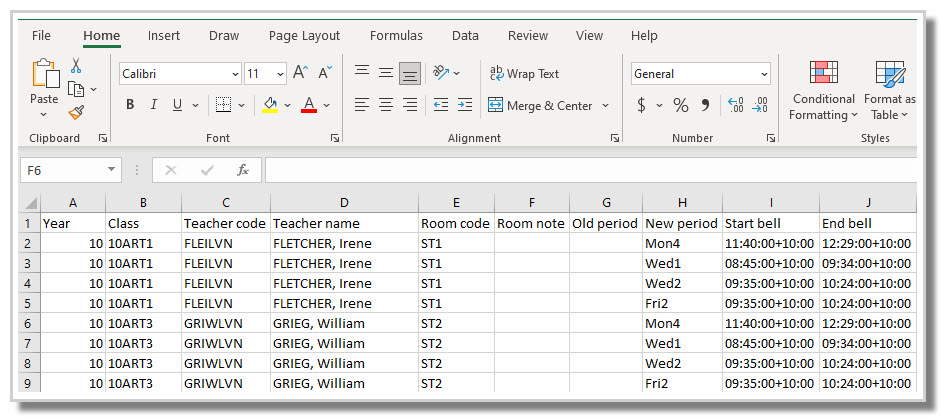
Task: Open the font size dropdown
Action: pos(281,74)
